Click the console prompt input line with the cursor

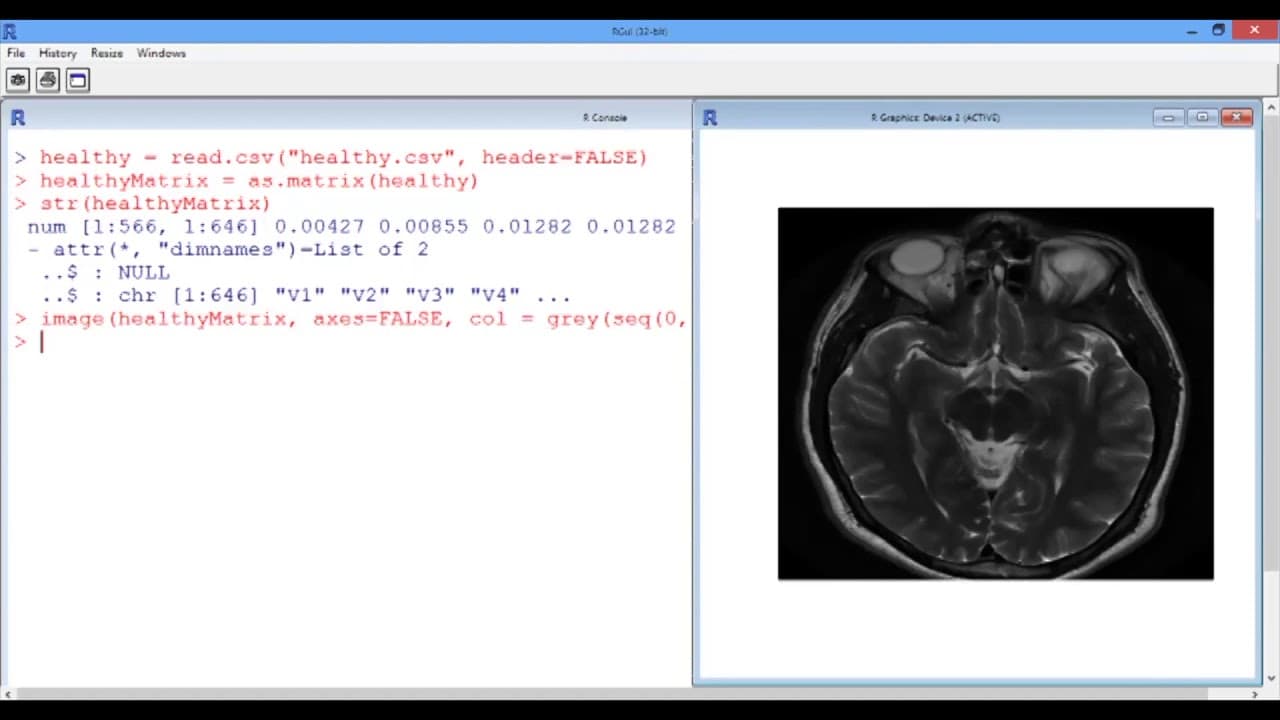pyautogui.click(x=350, y=342)
